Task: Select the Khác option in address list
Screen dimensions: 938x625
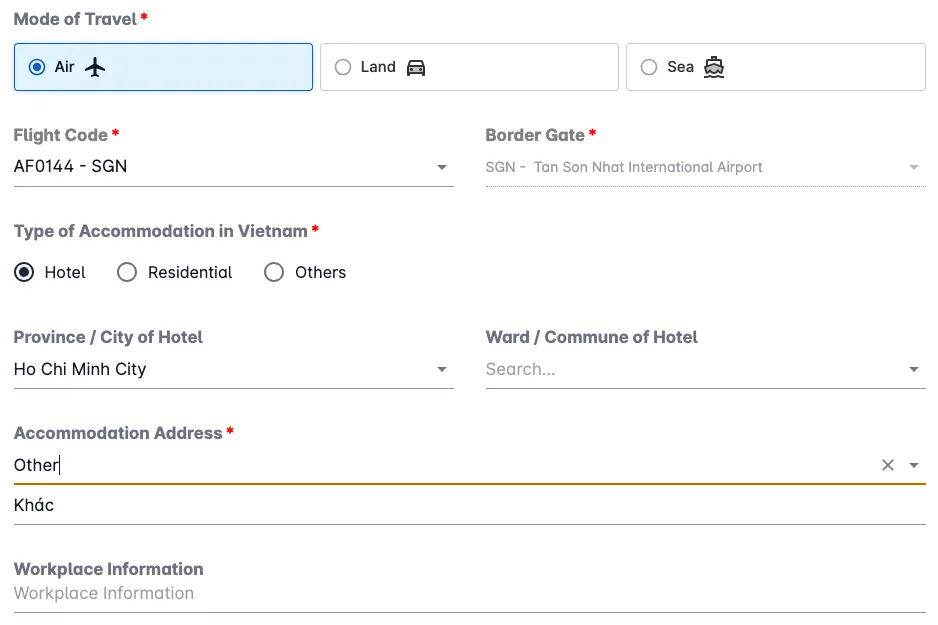Action: tap(470, 505)
